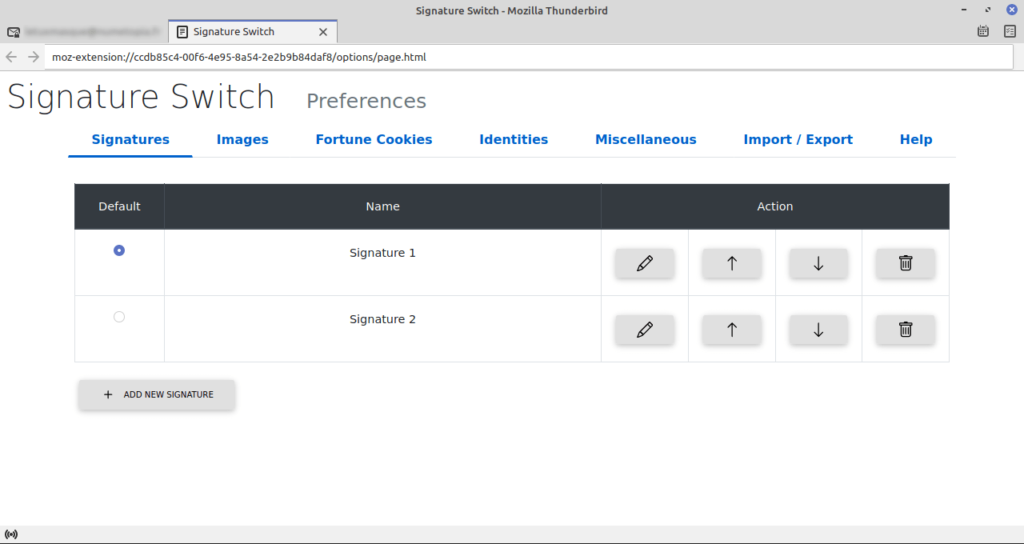The image size is (1024, 544).
Task: Delete Signature 2 with the trash button
Action: tap(905, 330)
